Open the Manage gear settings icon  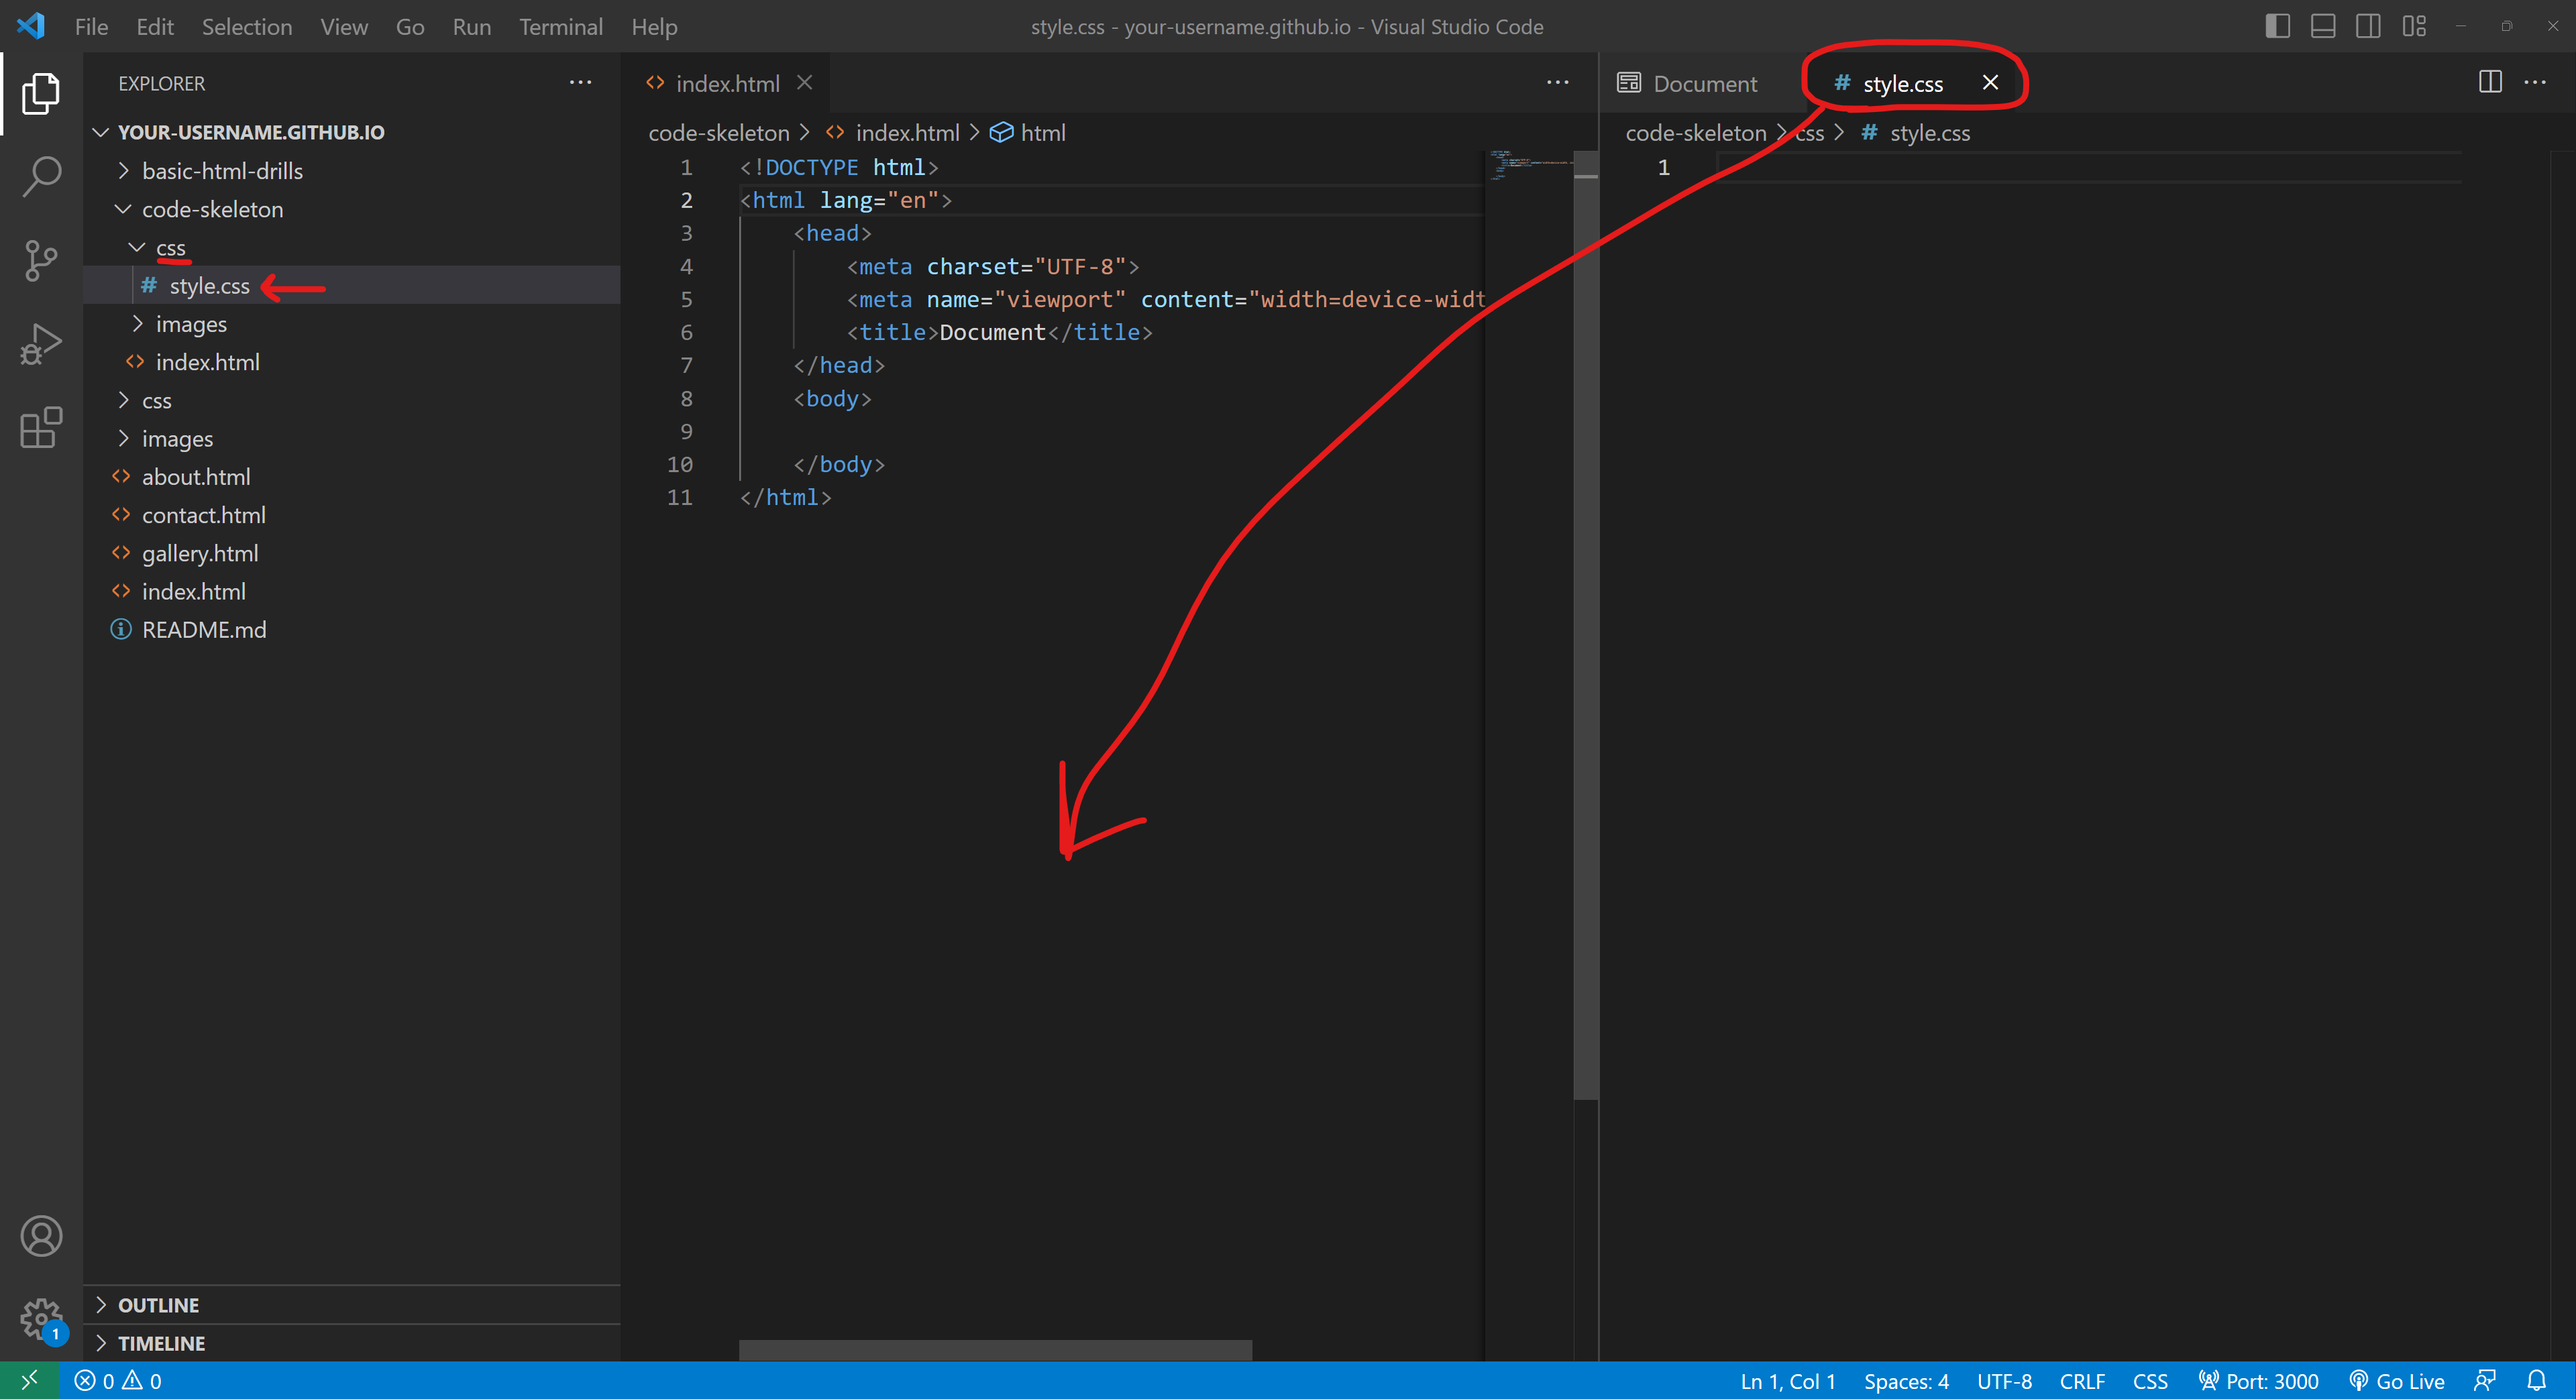pos(41,1319)
